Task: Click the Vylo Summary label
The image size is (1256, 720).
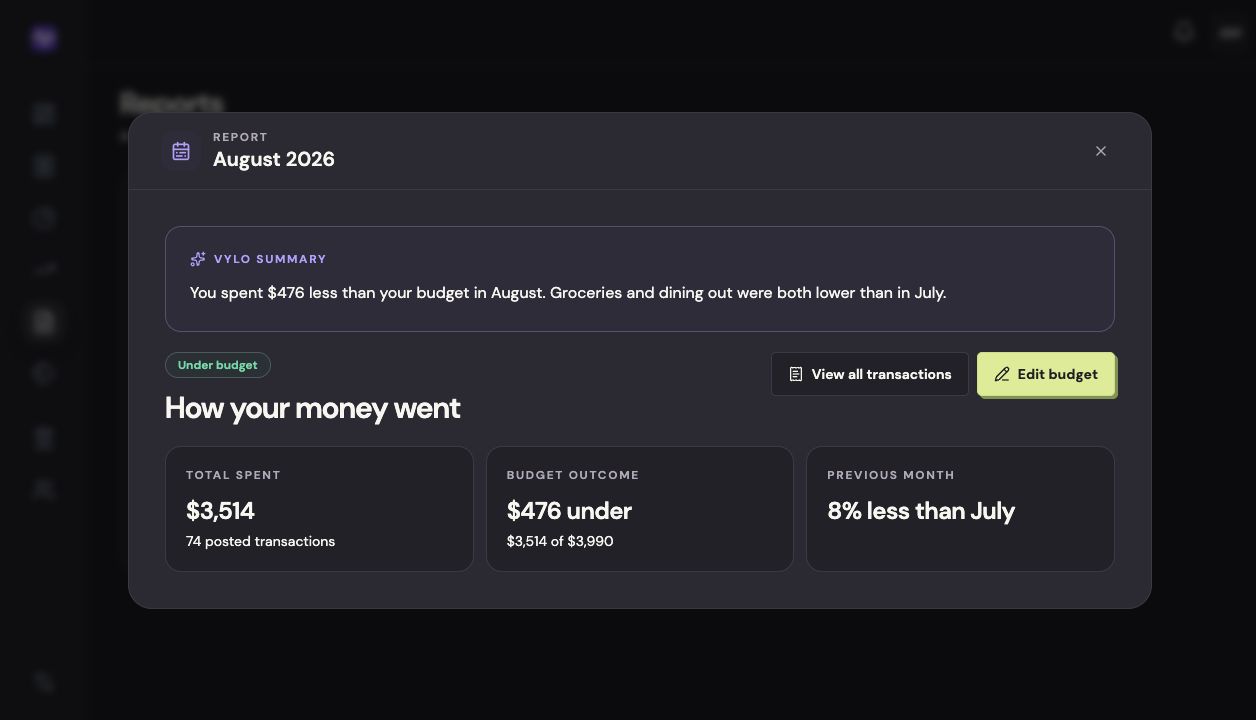Action: coord(270,259)
